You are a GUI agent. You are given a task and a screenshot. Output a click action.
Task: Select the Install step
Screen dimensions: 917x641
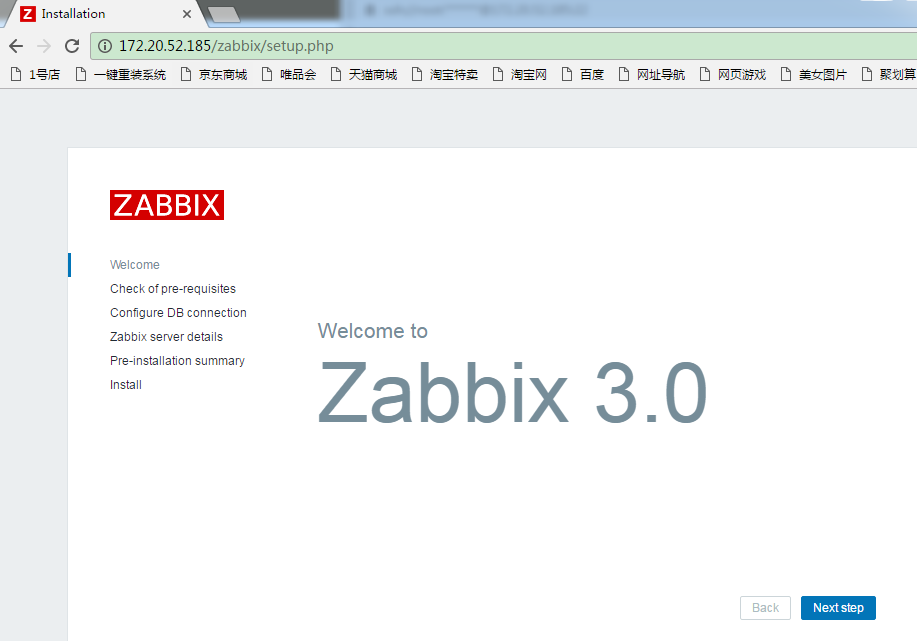pyautogui.click(x=126, y=384)
